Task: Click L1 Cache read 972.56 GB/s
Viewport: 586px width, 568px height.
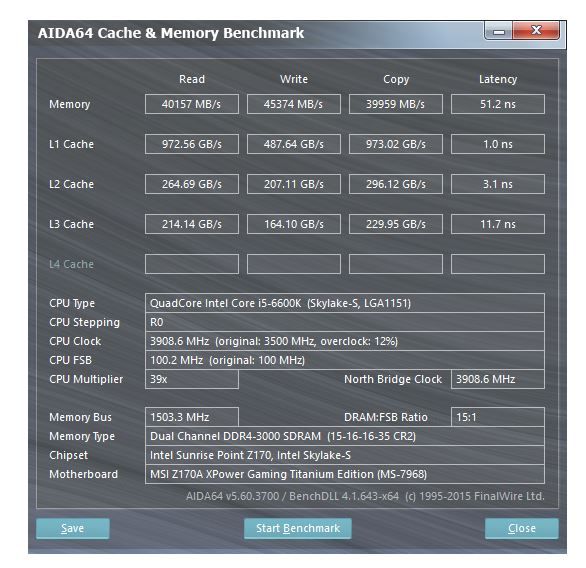Action: tap(192, 144)
